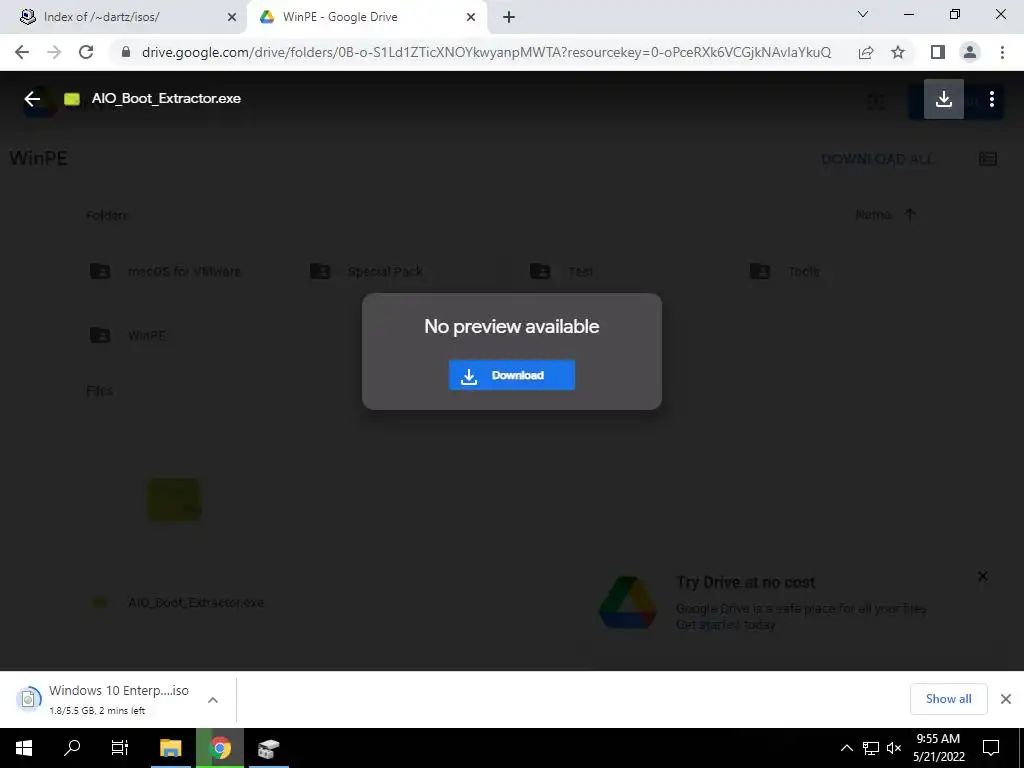
Task: Open the Chrome profile avatar menu
Action: pyautogui.click(x=970, y=52)
